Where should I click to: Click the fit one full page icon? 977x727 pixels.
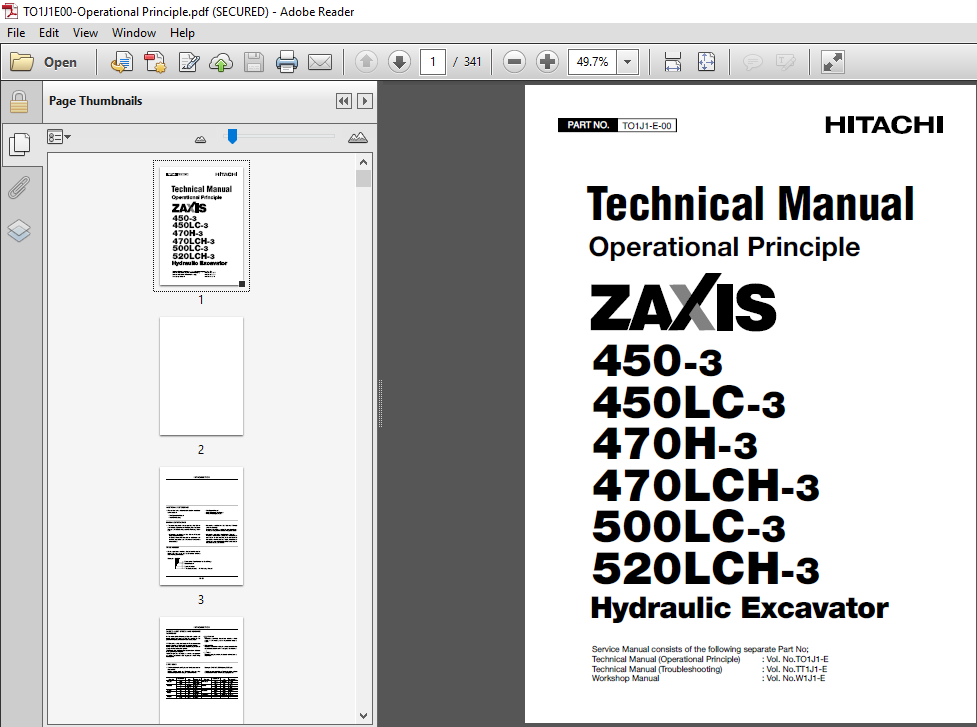click(706, 62)
